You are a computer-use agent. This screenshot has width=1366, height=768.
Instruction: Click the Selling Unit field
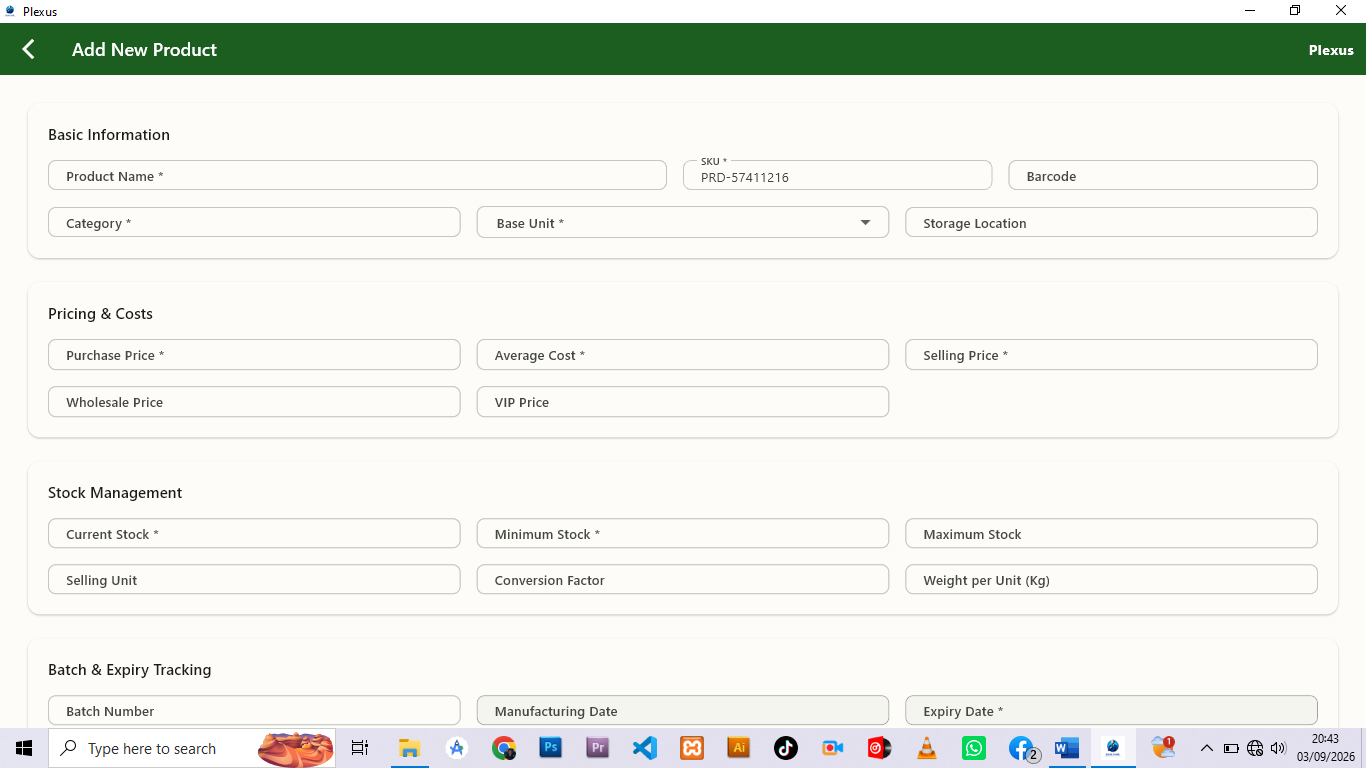pyautogui.click(x=254, y=579)
